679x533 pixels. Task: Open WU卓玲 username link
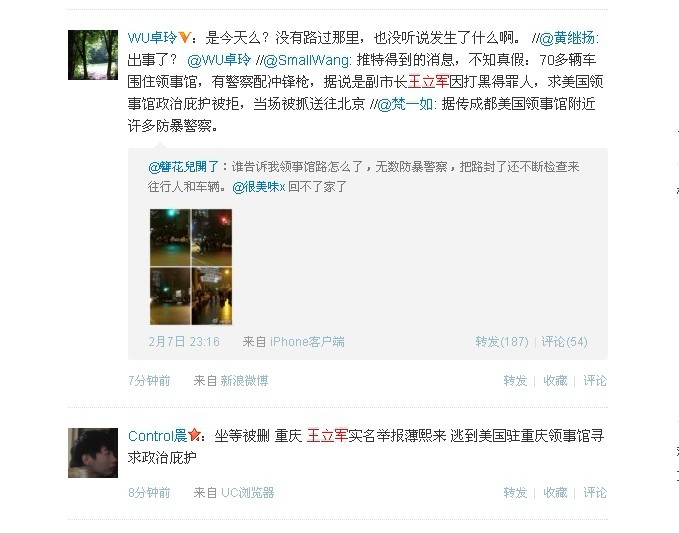click(152, 38)
